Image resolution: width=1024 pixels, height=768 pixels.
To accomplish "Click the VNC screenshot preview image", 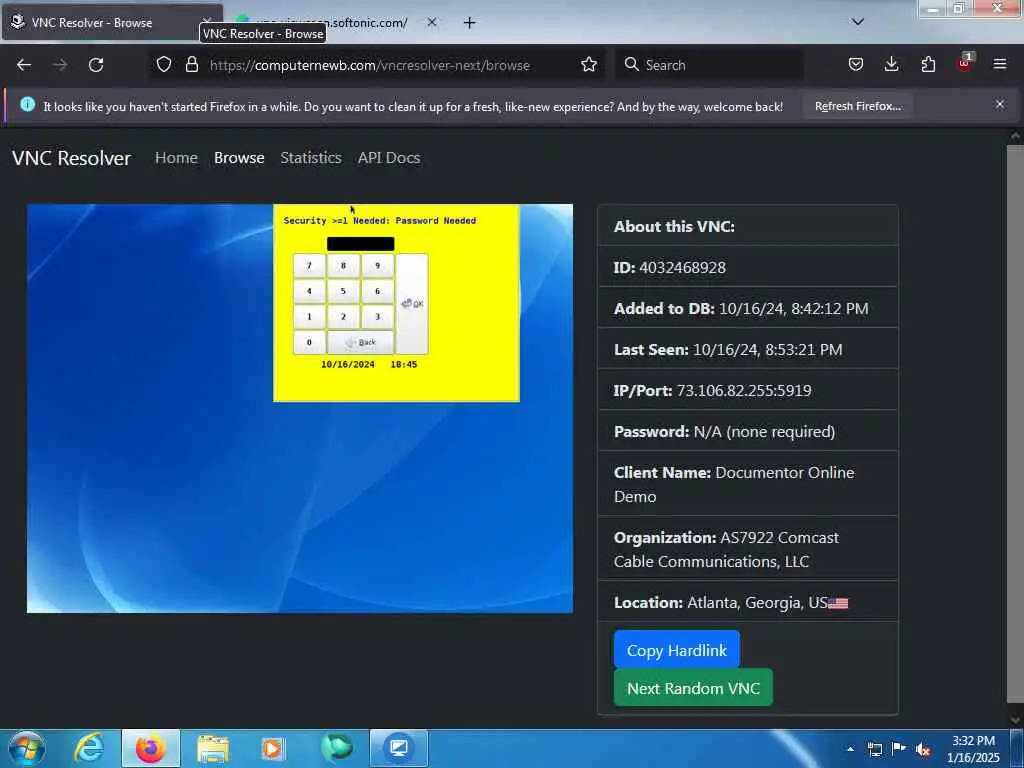I will [x=300, y=408].
